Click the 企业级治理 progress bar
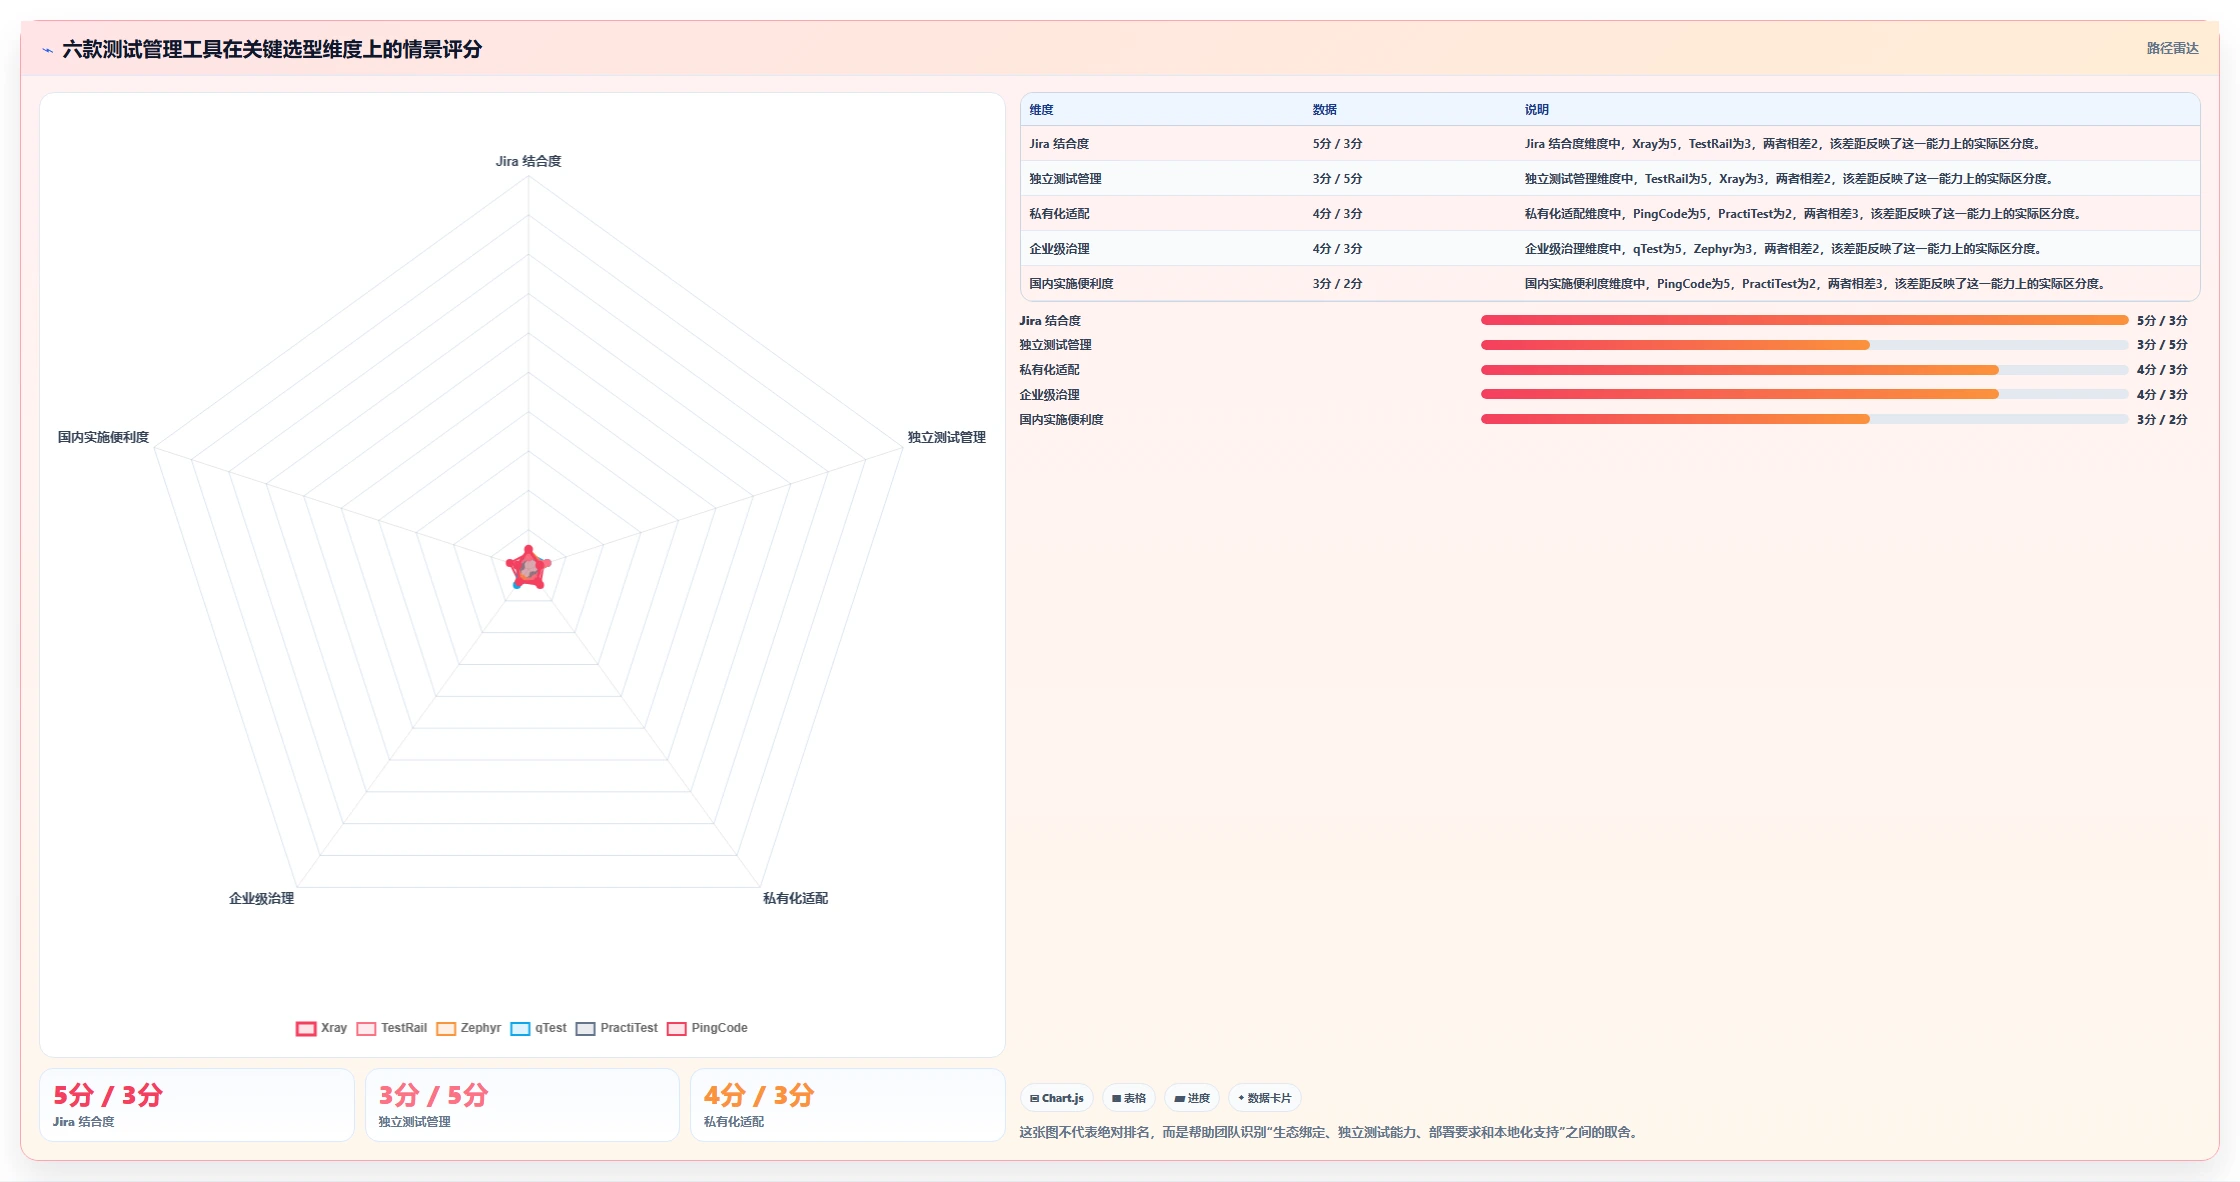This screenshot has height=1182, width=2240. 1804,394
